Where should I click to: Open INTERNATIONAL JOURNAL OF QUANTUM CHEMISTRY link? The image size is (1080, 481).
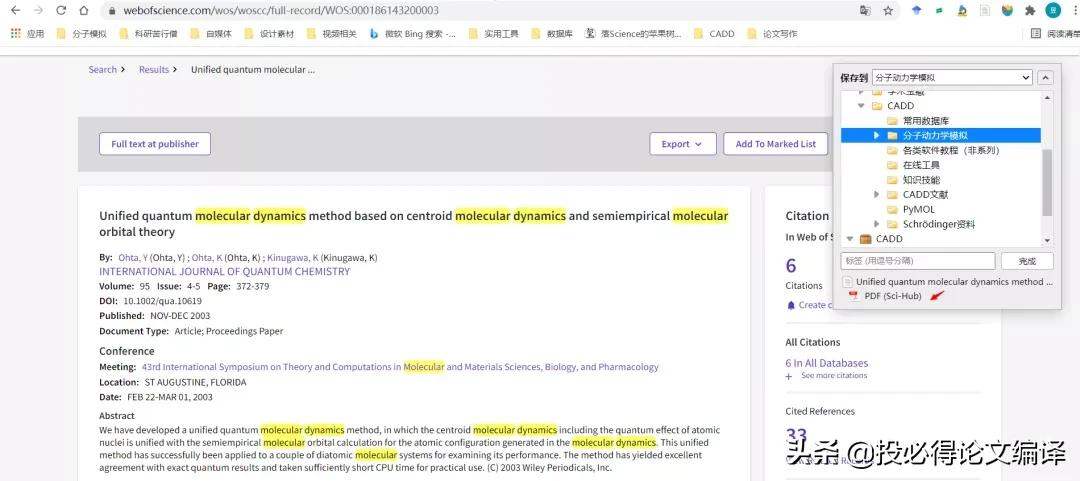(225, 272)
